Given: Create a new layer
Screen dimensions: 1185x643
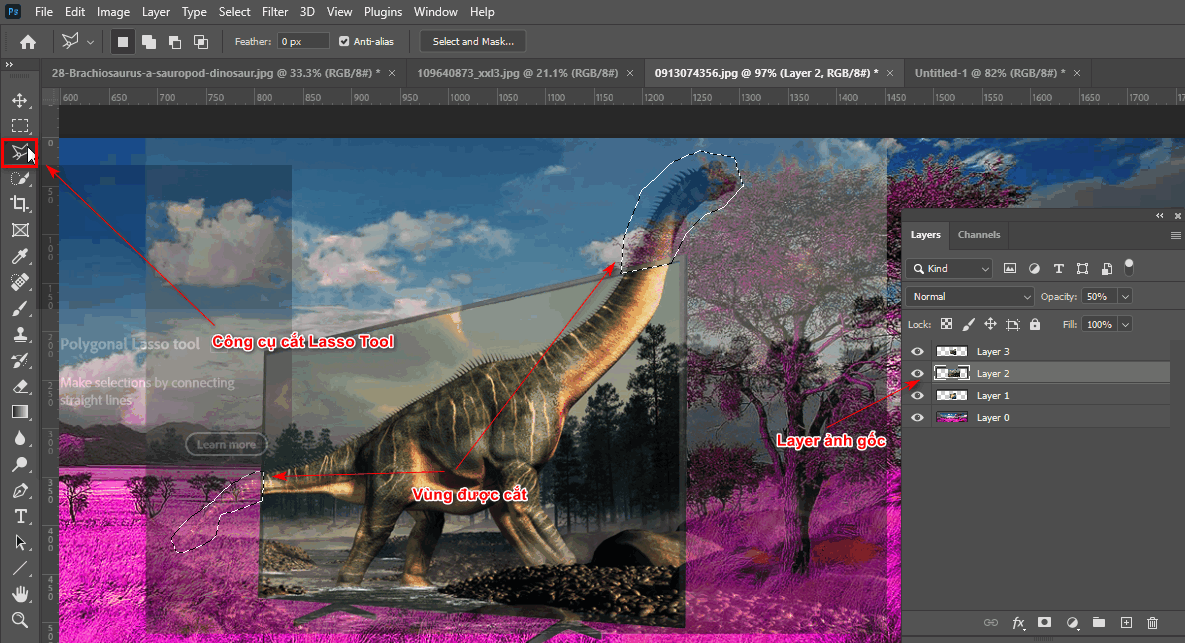Looking at the screenshot, I should click(1126, 622).
